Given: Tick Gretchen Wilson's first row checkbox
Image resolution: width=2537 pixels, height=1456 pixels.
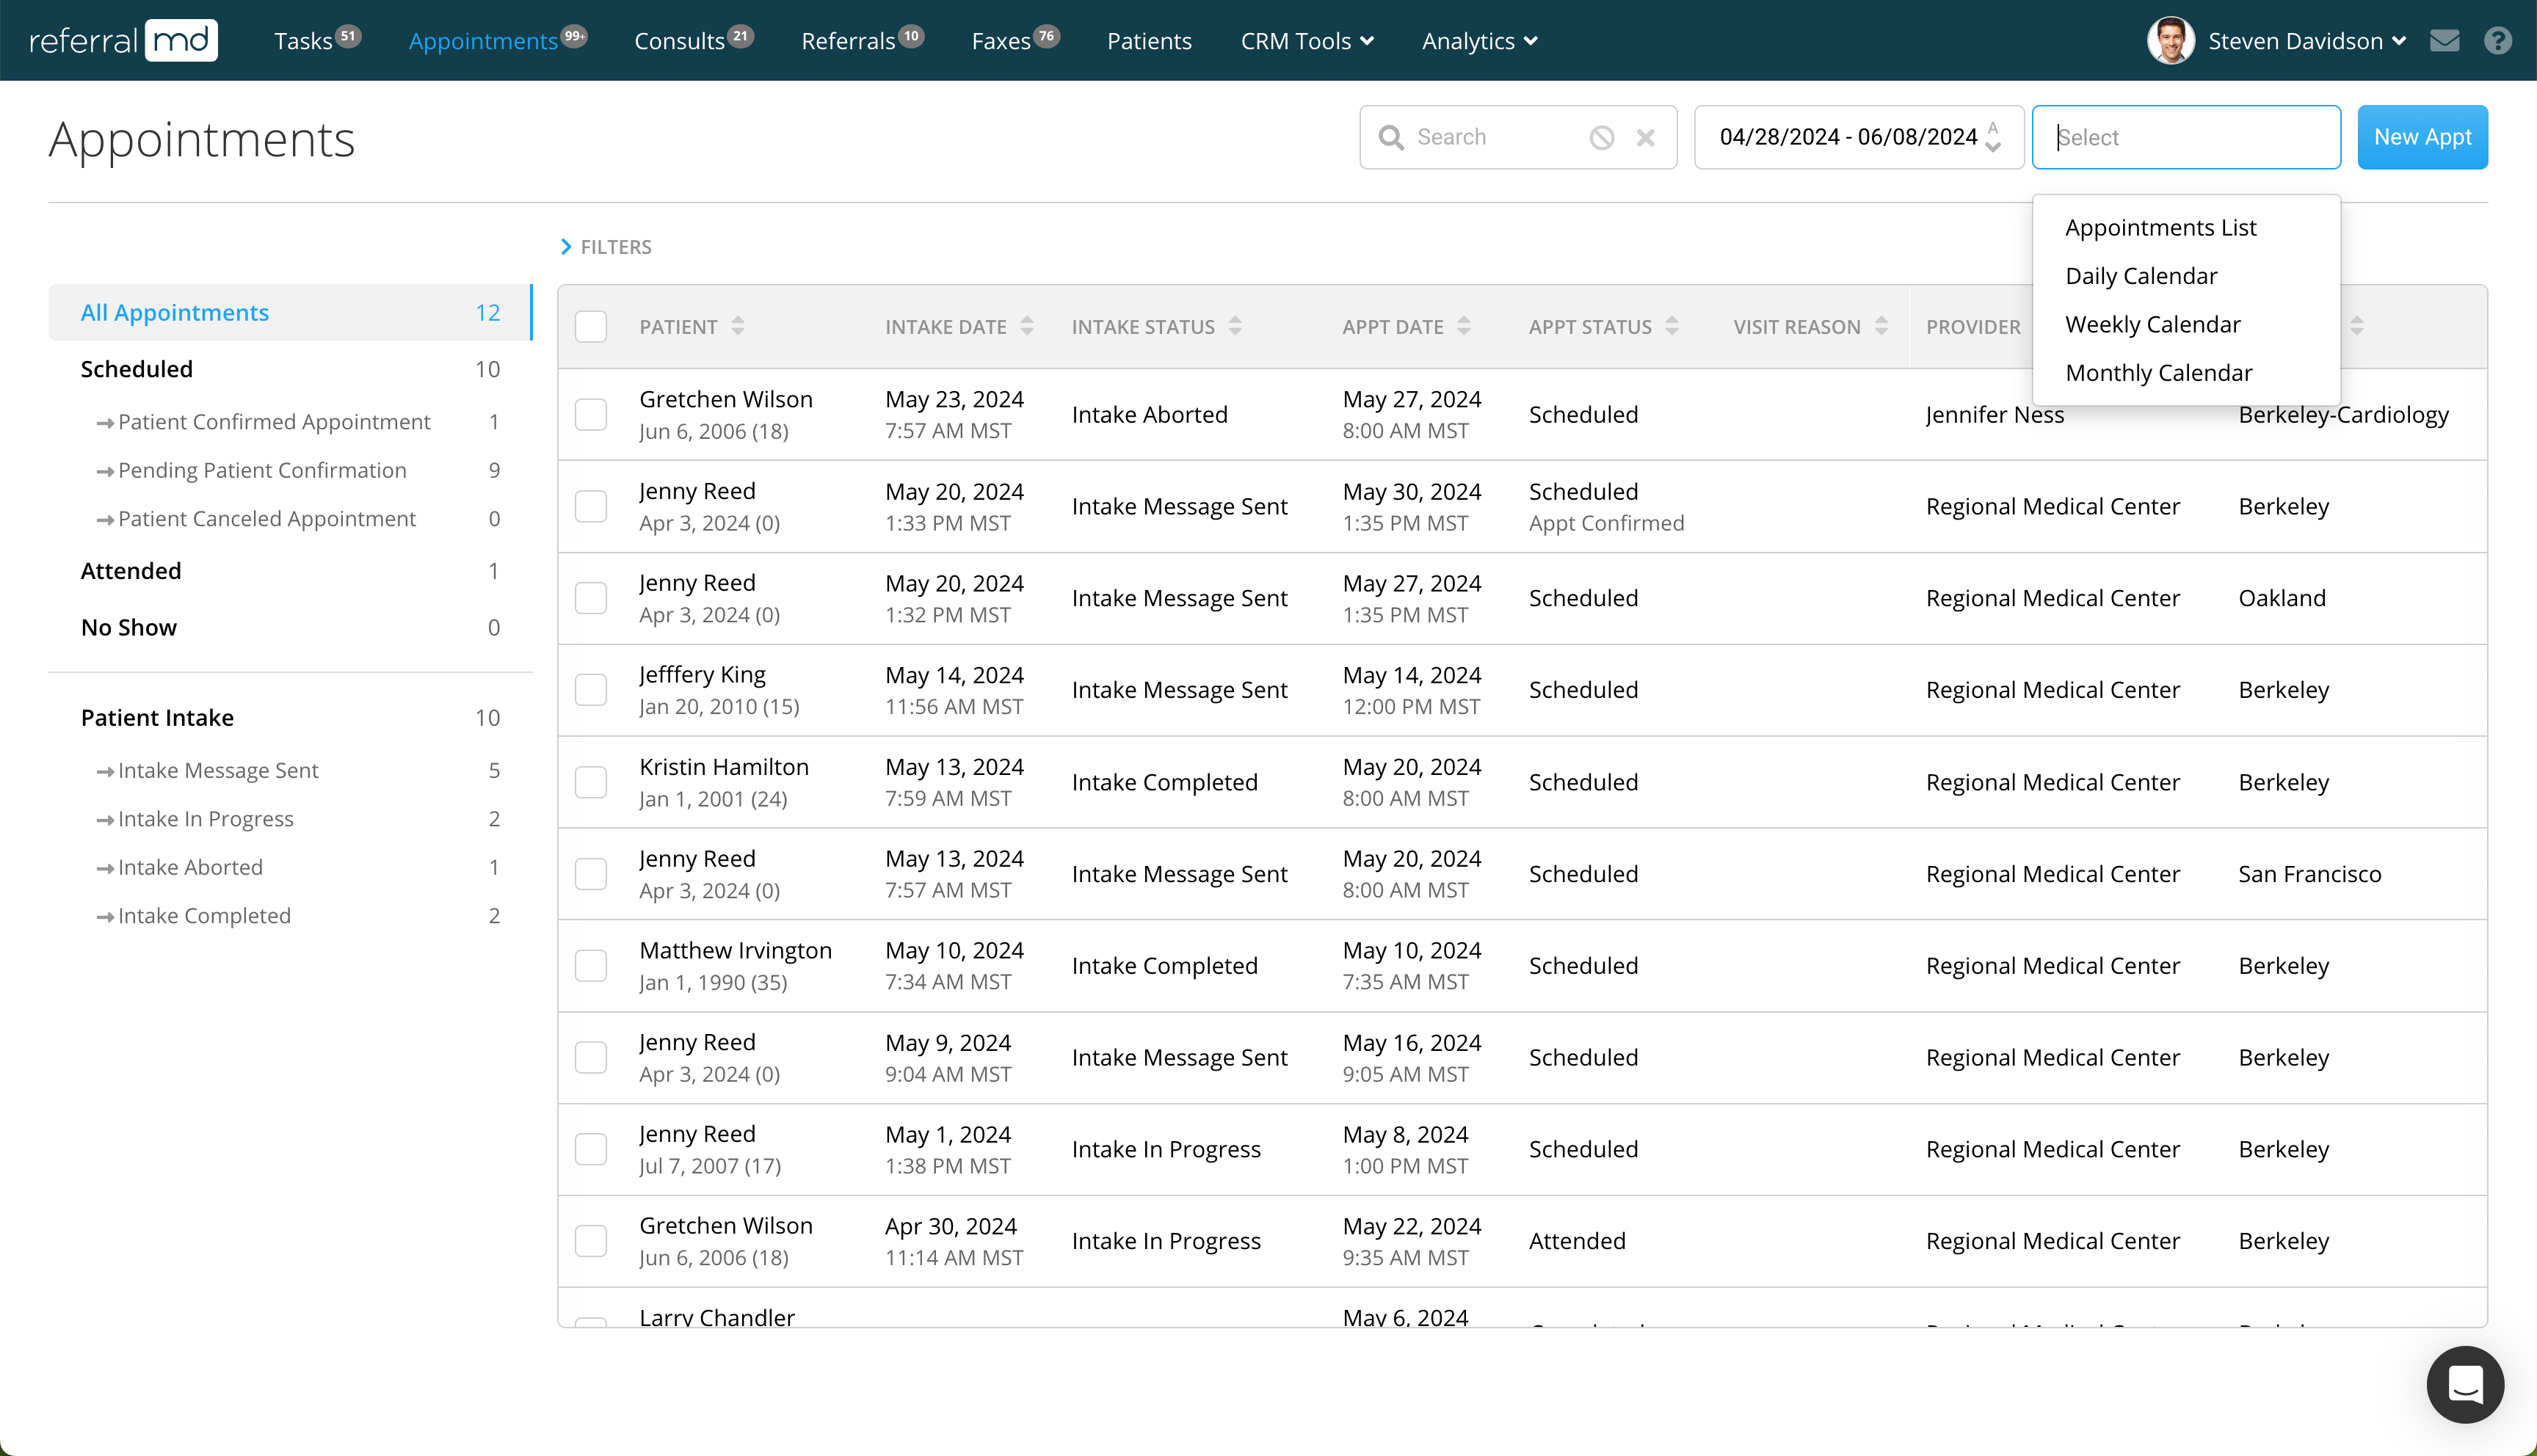Looking at the screenshot, I should pos(591,414).
